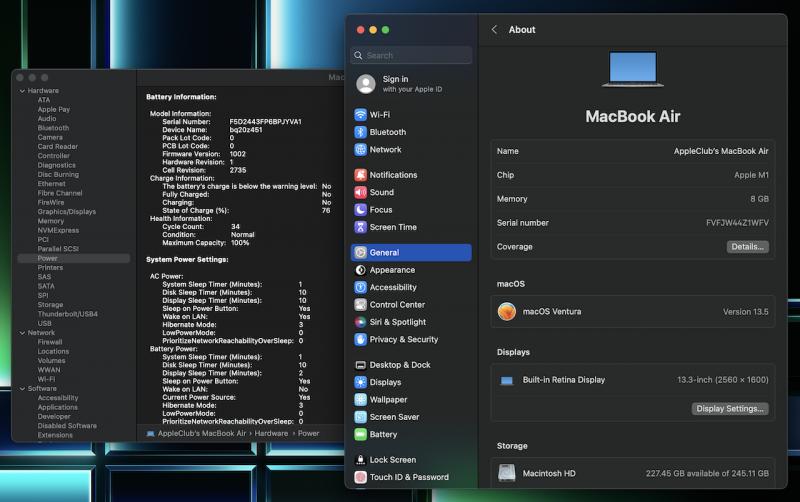Select Camera in System Information sidebar
The height and width of the screenshot is (502, 800).
tap(50, 137)
